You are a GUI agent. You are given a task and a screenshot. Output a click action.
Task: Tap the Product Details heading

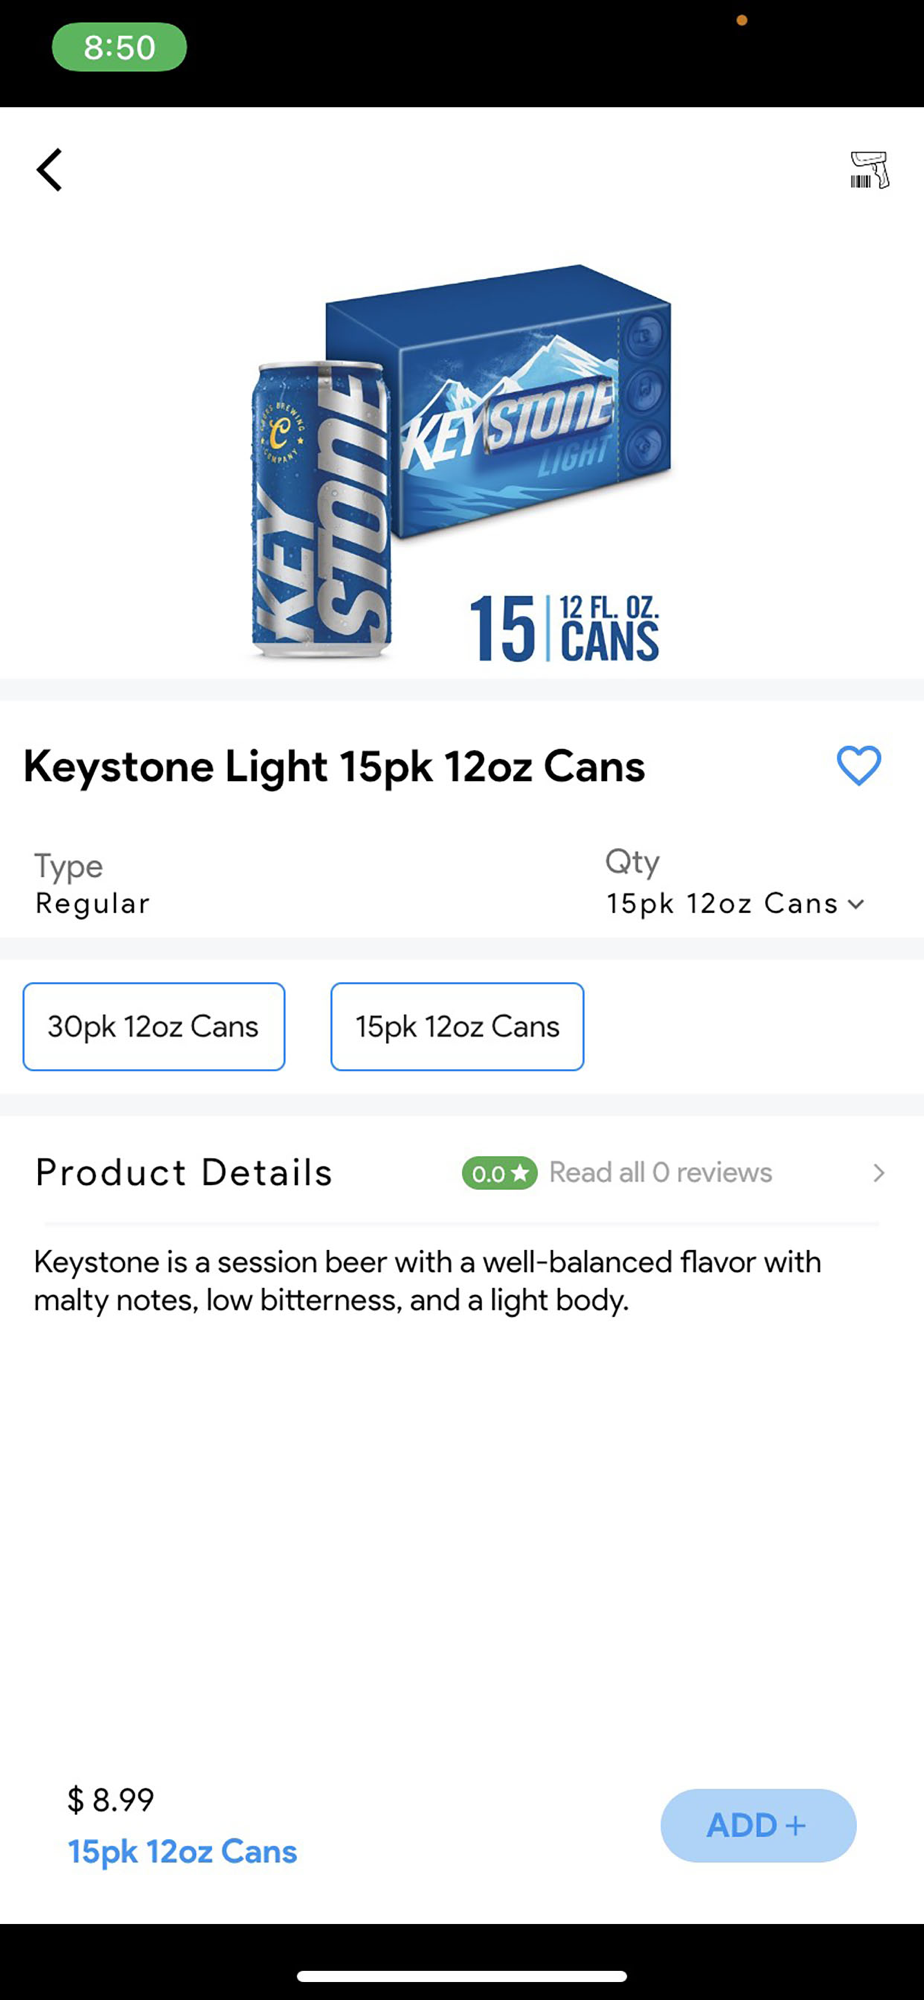[184, 1172]
